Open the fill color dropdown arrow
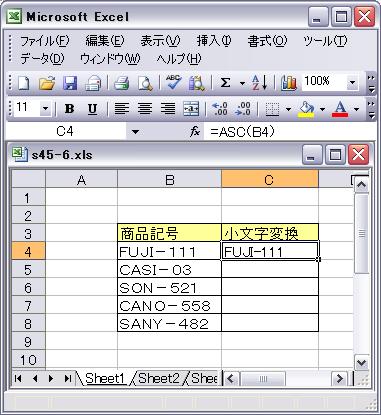The width and height of the screenshot is (381, 415). (322, 109)
